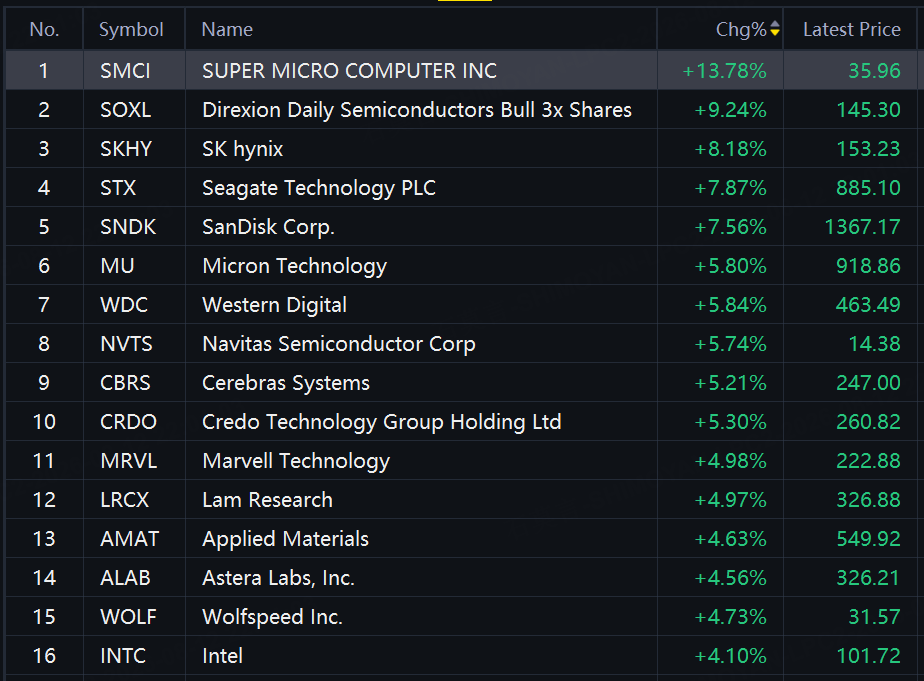Screen dimensions: 924x681
Task: Select the Astera Labs, Inc. row
Action: pos(461,578)
